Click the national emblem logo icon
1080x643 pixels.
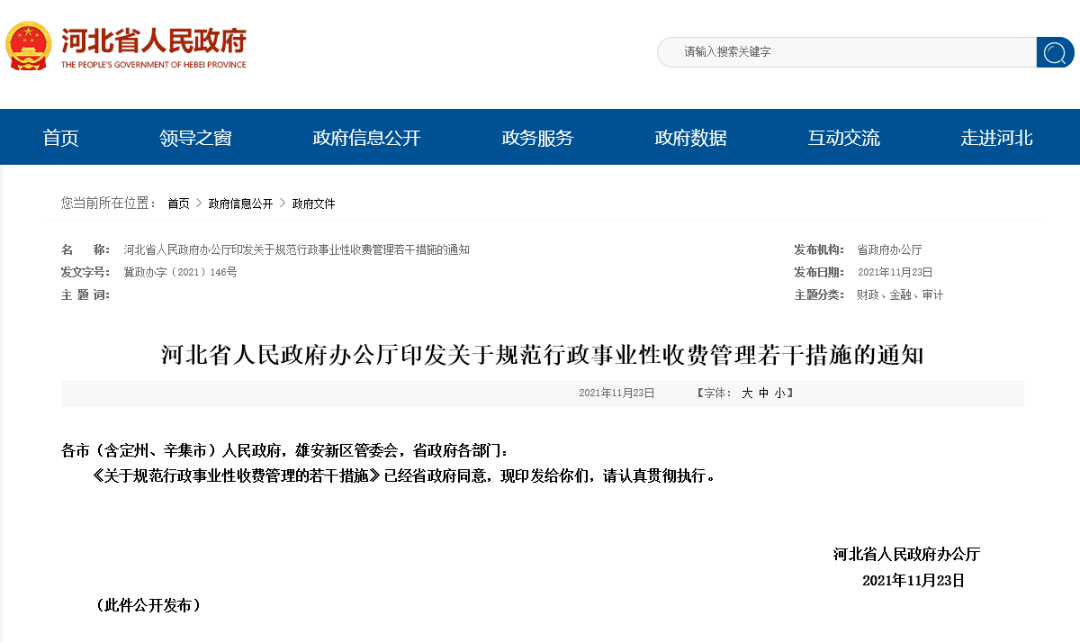(x=28, y=46)
